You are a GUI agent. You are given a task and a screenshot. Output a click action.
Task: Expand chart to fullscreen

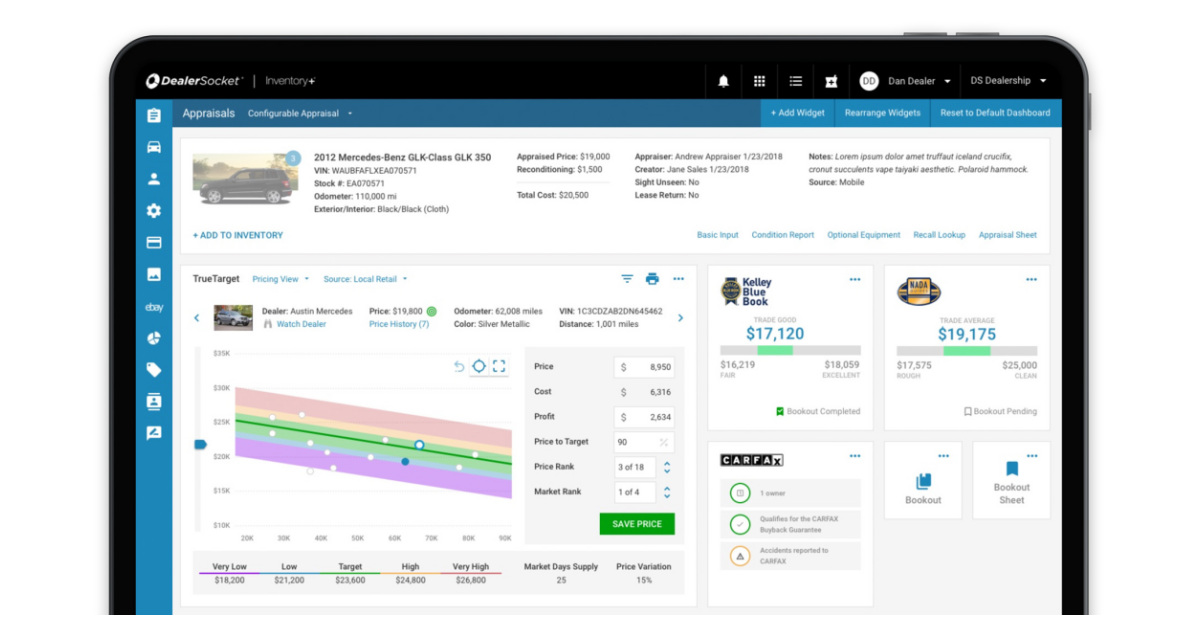click(499, 366)
